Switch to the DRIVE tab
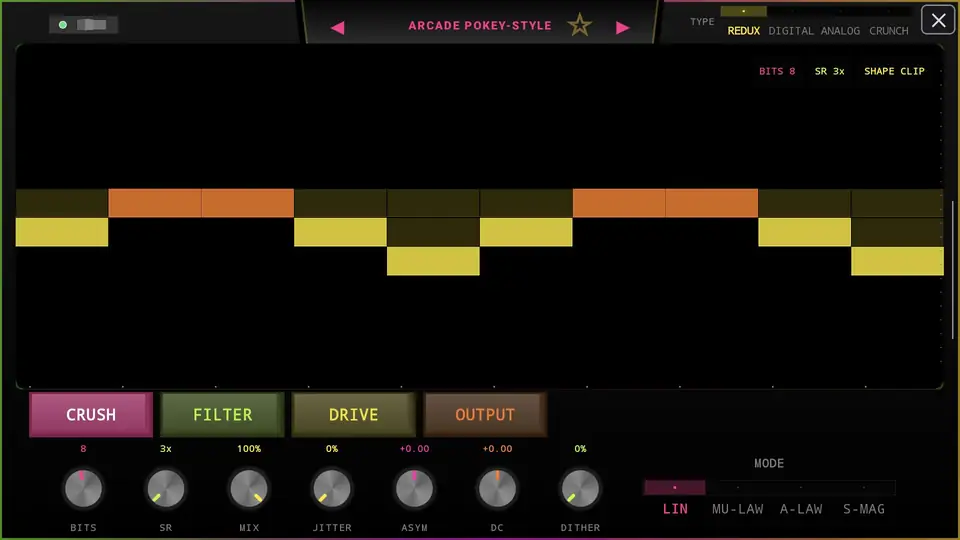Image resolution: width=960 pixels, height=540 pixels. pos(353,414)
